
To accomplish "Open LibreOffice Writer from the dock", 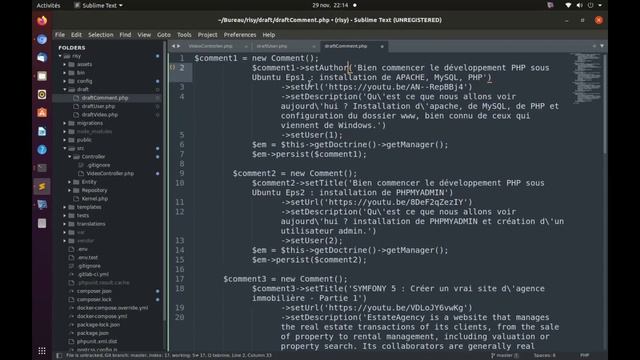I will click(x=42, y=131).
